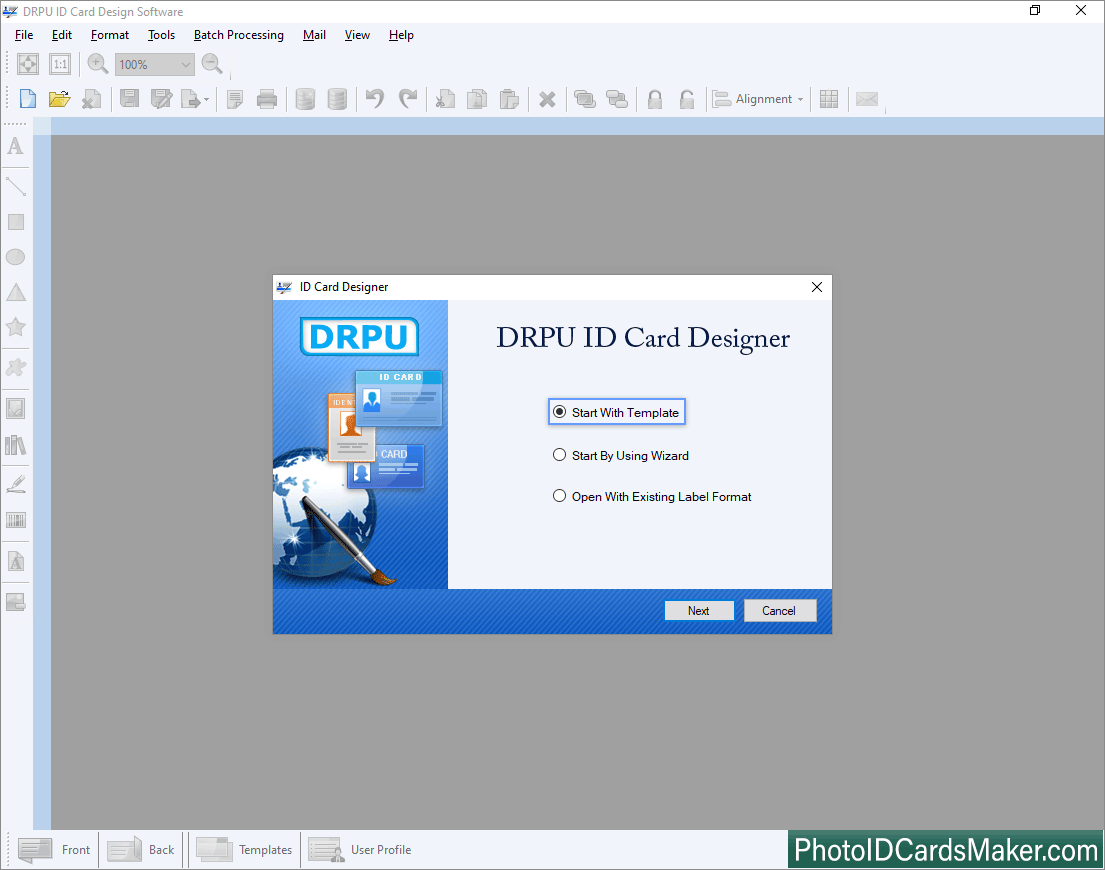Choose the Star shape tool
1105x870 pixels.
[15, 327]
